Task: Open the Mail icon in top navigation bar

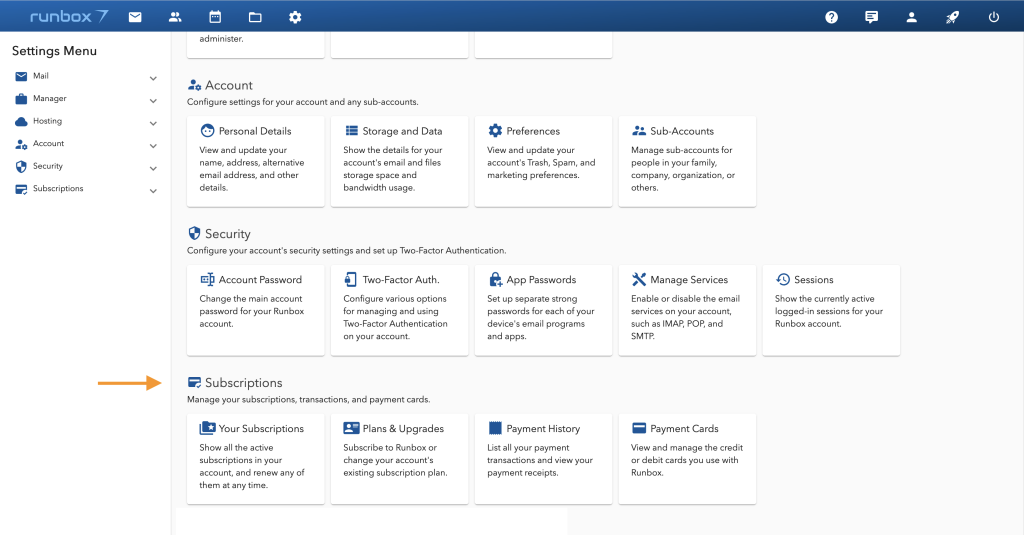Action: coord(135,17)
